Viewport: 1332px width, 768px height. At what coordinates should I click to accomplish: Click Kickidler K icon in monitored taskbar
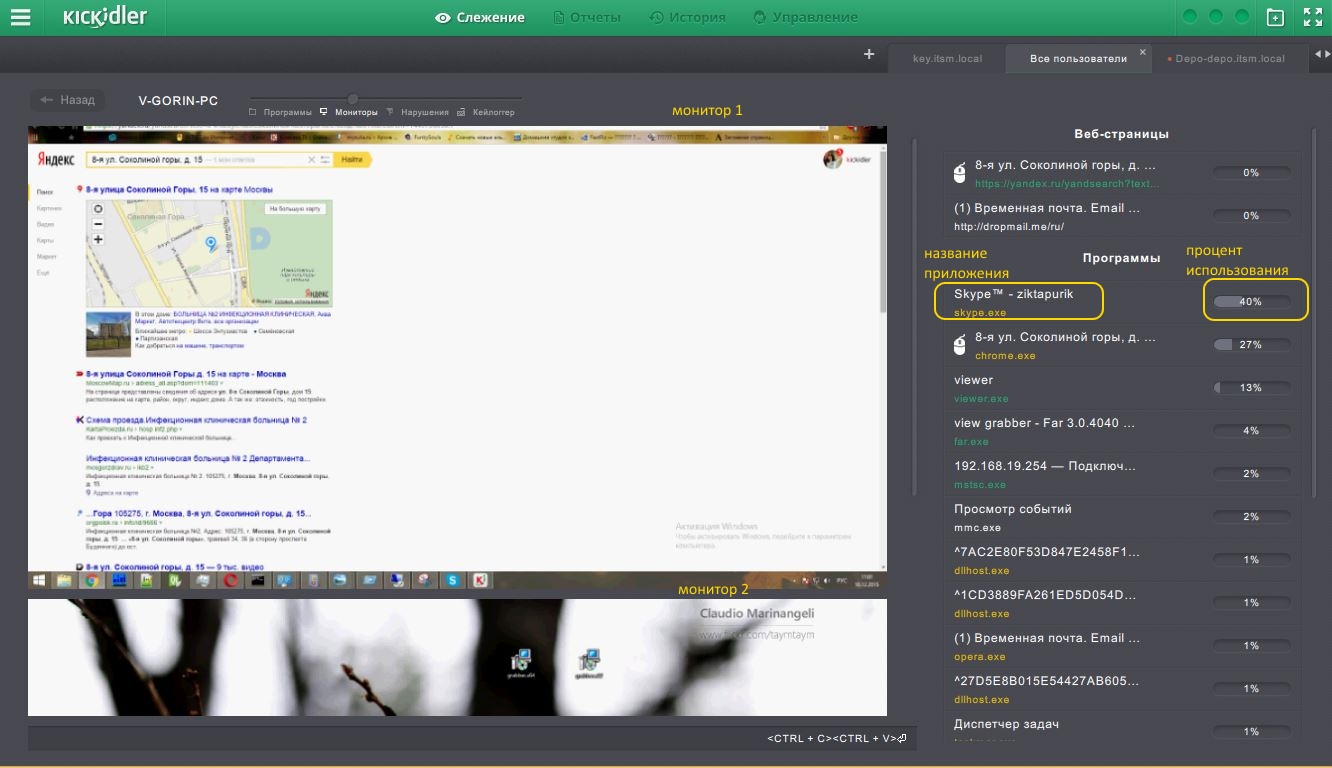[x=479, y=580]
